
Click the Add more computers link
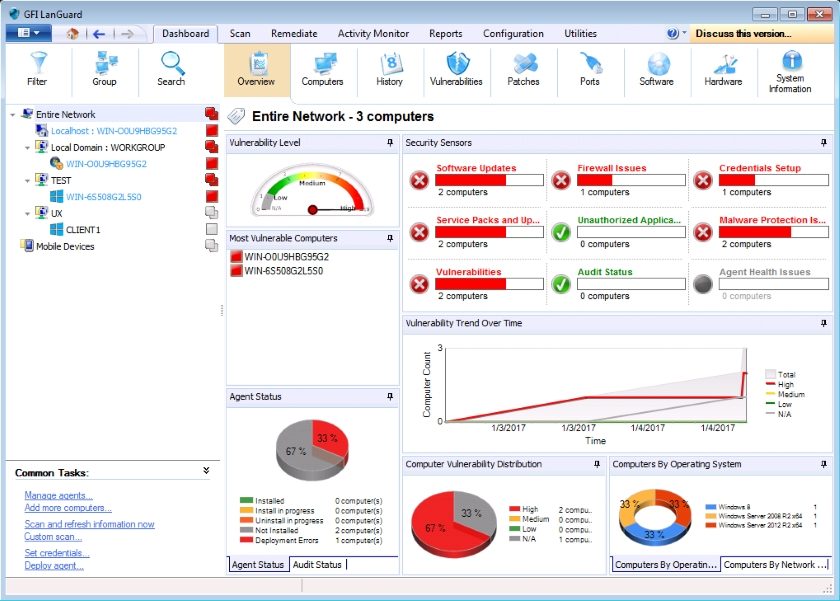tap(68, 507)
